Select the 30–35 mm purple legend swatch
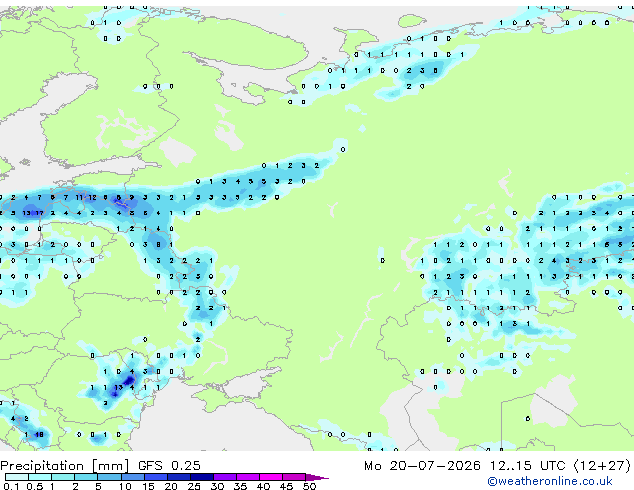634x490 pixels. tap(225, 477)
